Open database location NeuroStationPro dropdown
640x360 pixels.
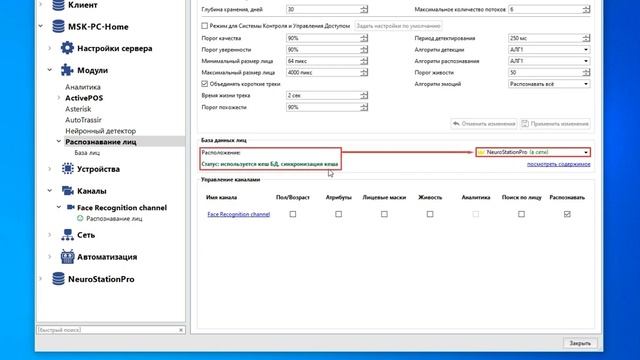click(x=533, y=152)
